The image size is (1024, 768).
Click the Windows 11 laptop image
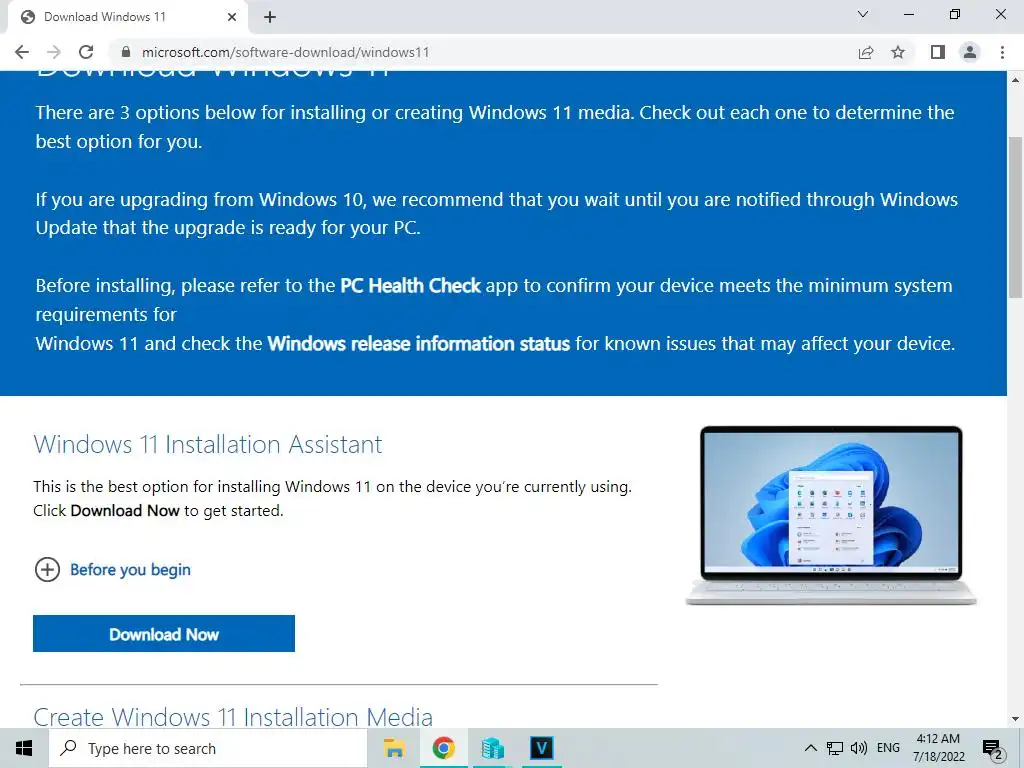click(831, 515)
